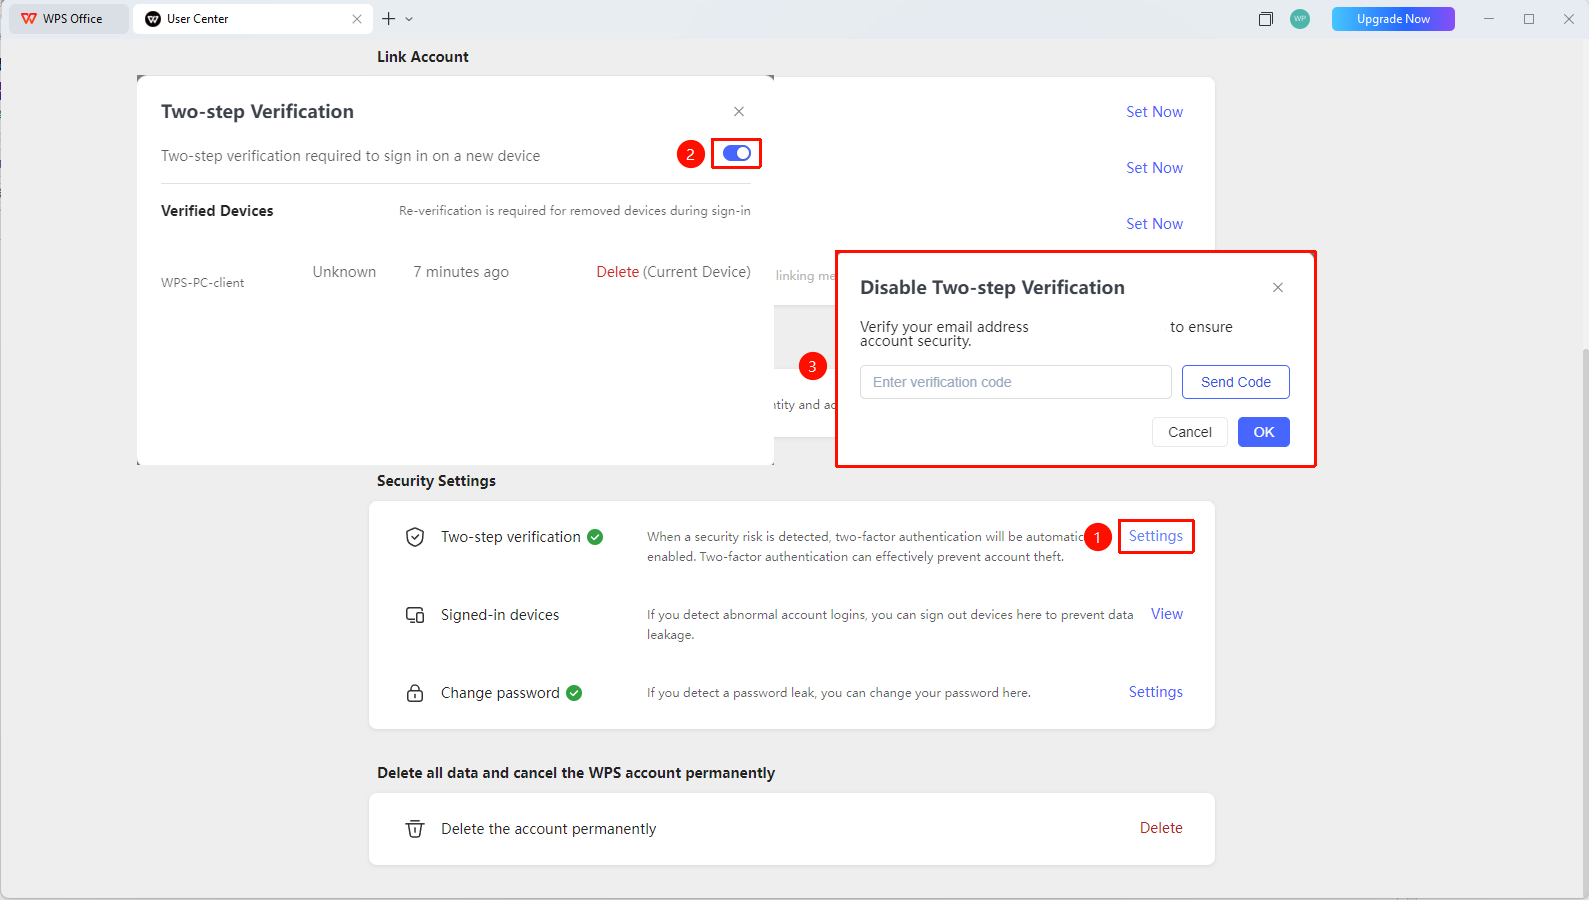View the signed-in devices list
Viewport: 1589px width, 900px height.
pyautogui.click(x=1167, y=614)
